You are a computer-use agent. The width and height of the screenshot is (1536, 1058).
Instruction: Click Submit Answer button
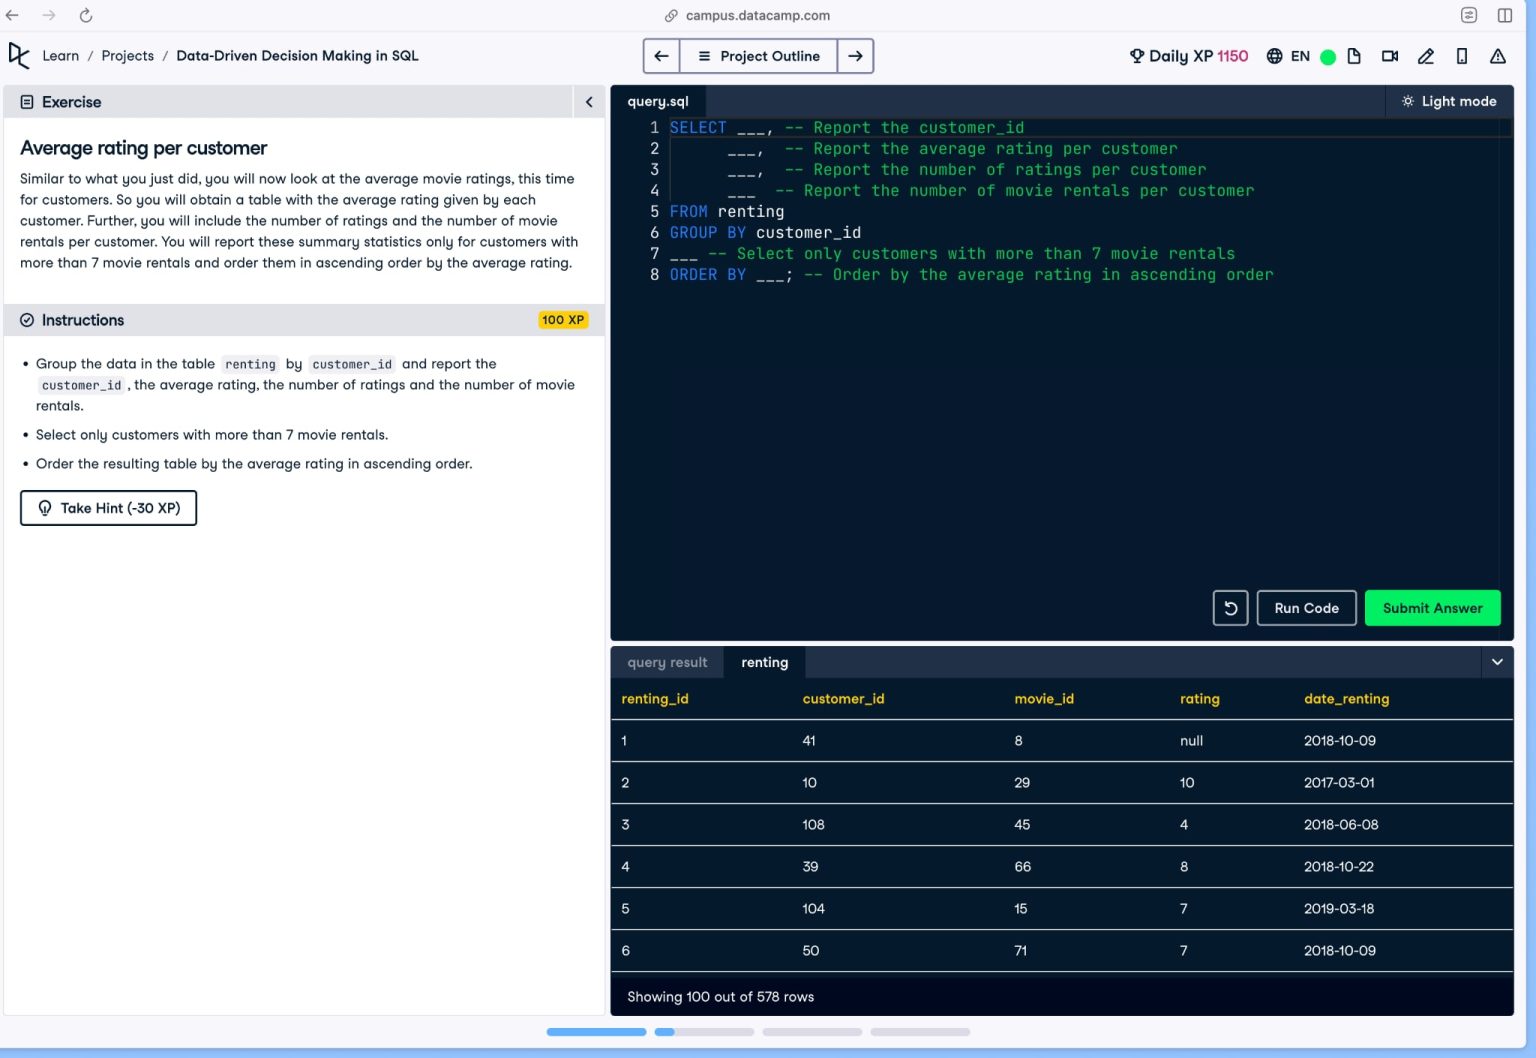click(1432, 608)
